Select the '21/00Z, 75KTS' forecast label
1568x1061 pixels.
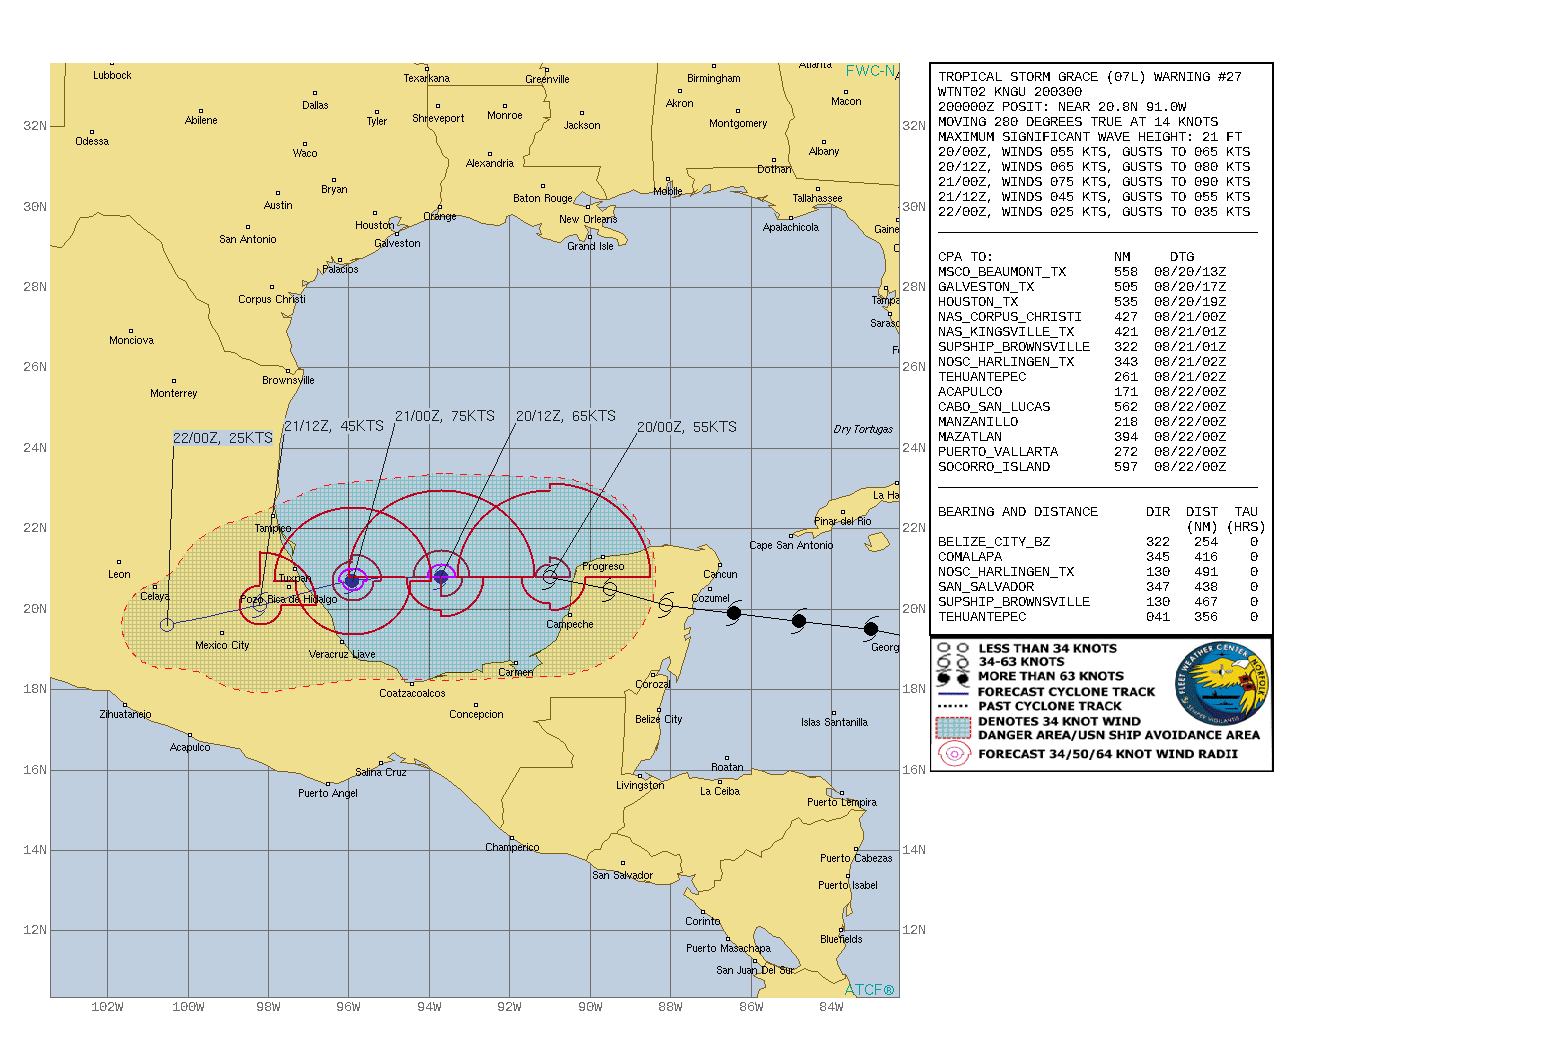point(445,416)
